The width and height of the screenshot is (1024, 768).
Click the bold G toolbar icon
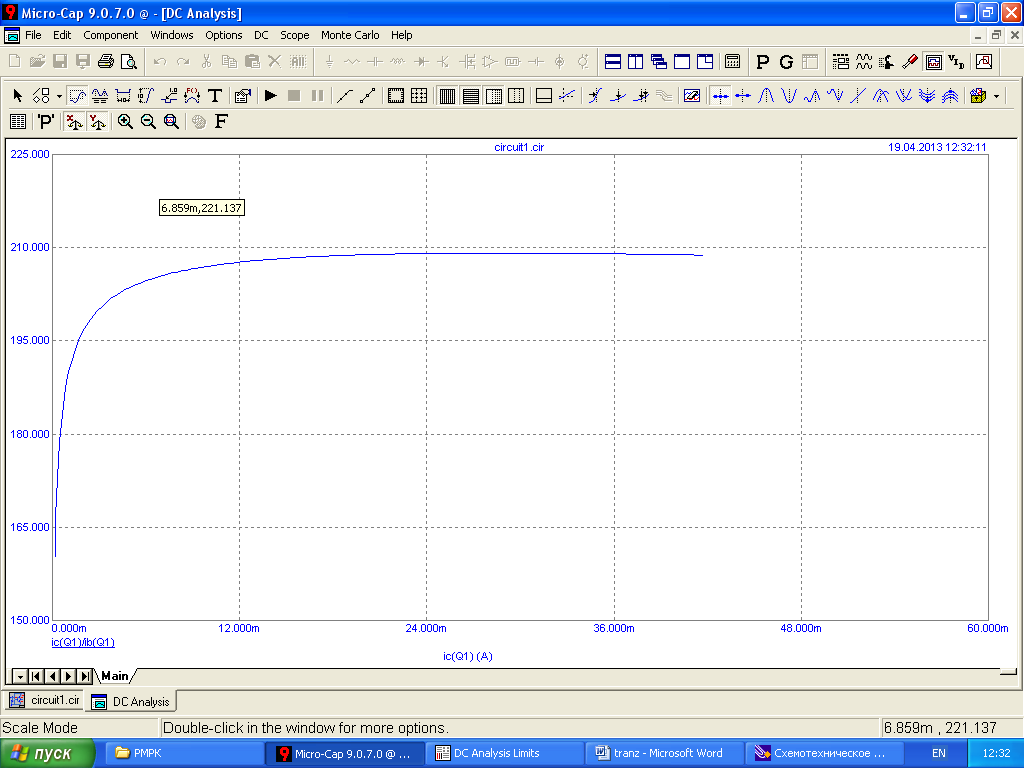click(786, 62)
